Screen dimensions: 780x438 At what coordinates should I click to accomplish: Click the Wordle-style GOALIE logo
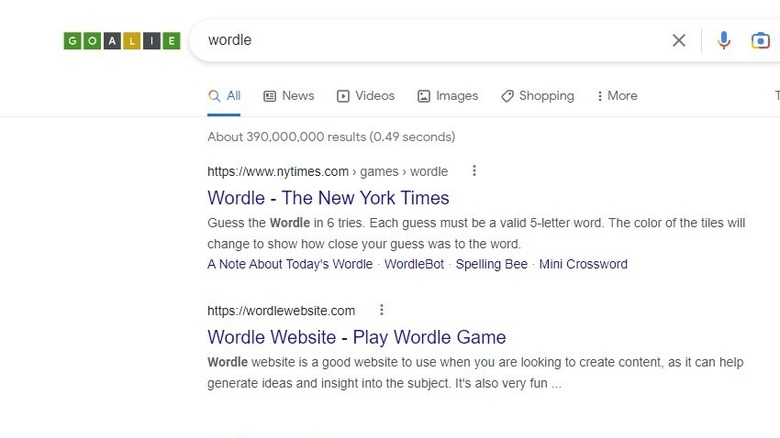tap(122, 41)
